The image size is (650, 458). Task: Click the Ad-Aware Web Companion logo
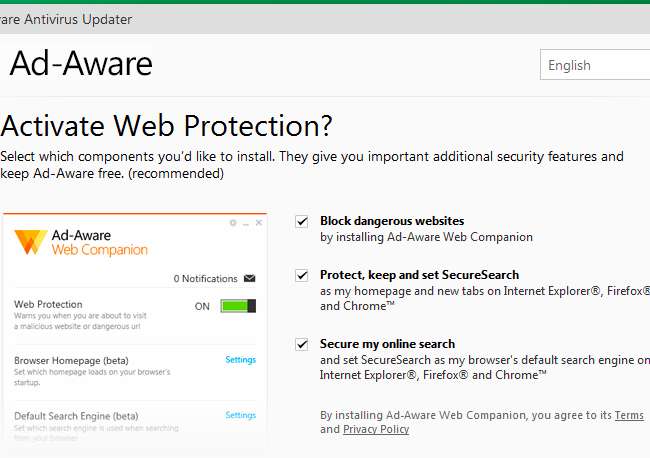[x=29, y=242]
